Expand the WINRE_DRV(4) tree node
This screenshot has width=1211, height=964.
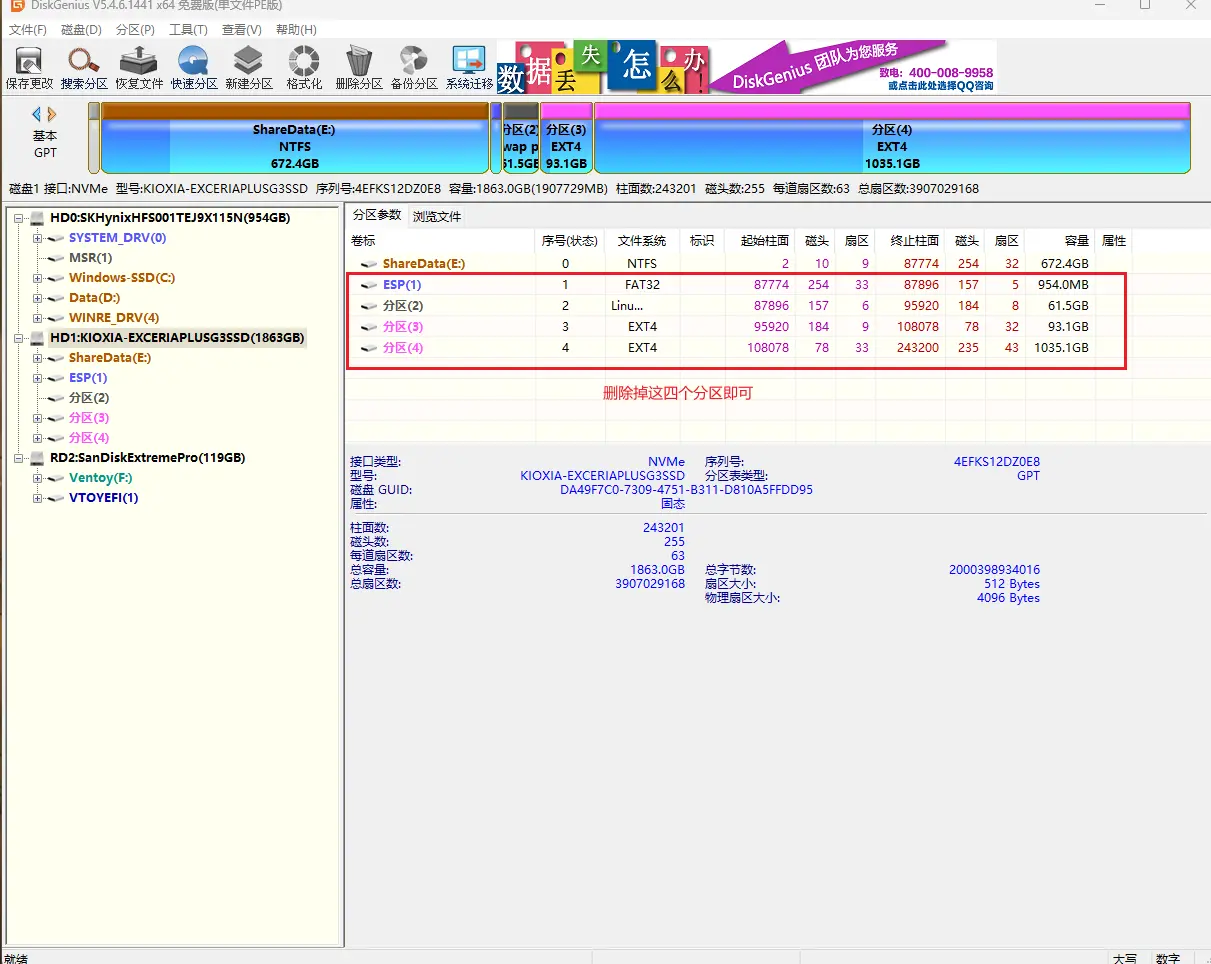pyautogui.click(x=37, y=318)
